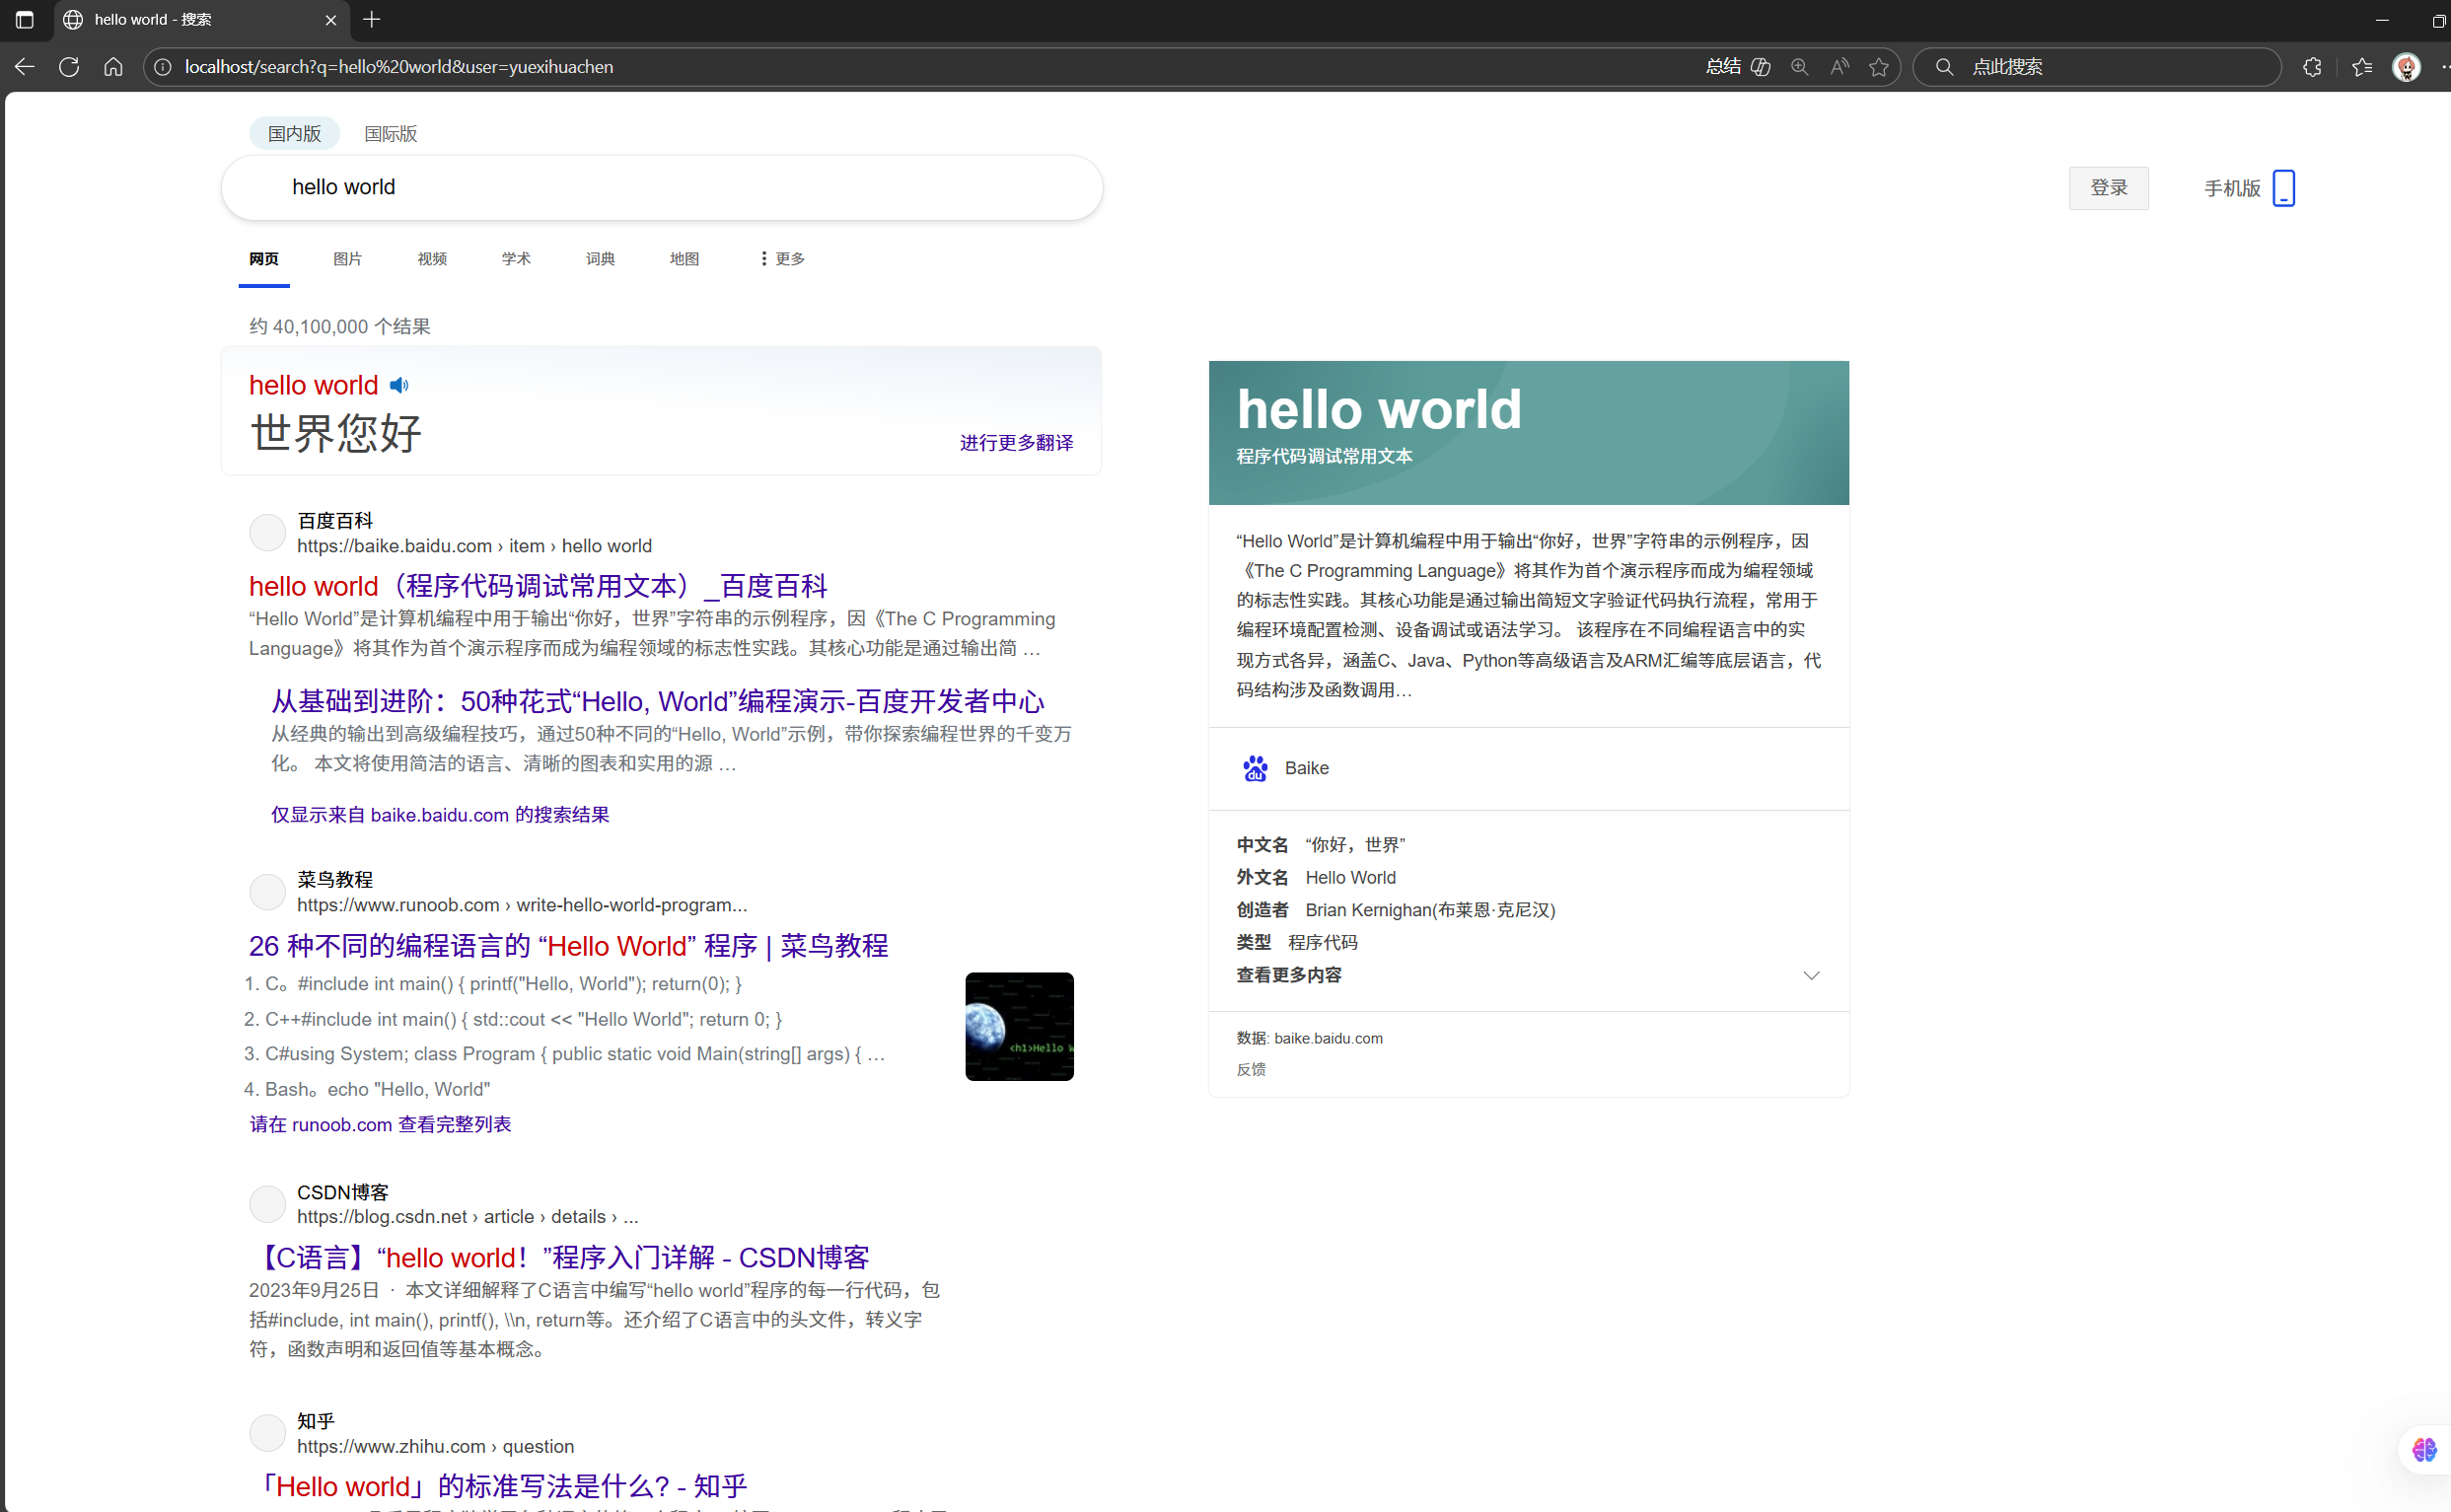Open the 更多 dropdown menu

coord(782,259)
